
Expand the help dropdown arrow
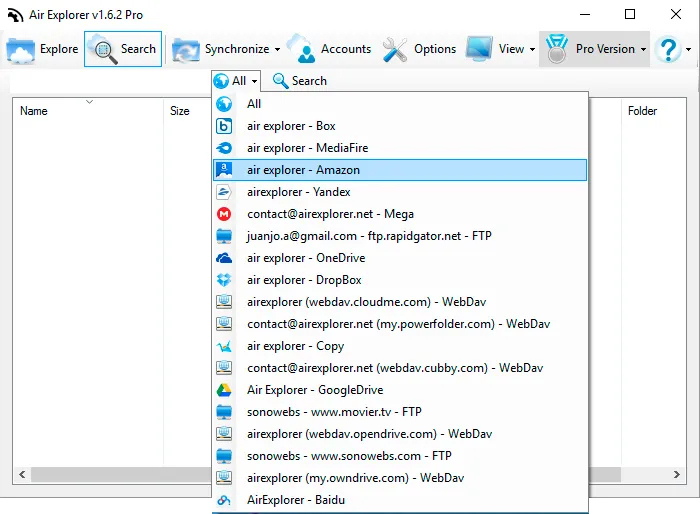[x=688, y=49]
